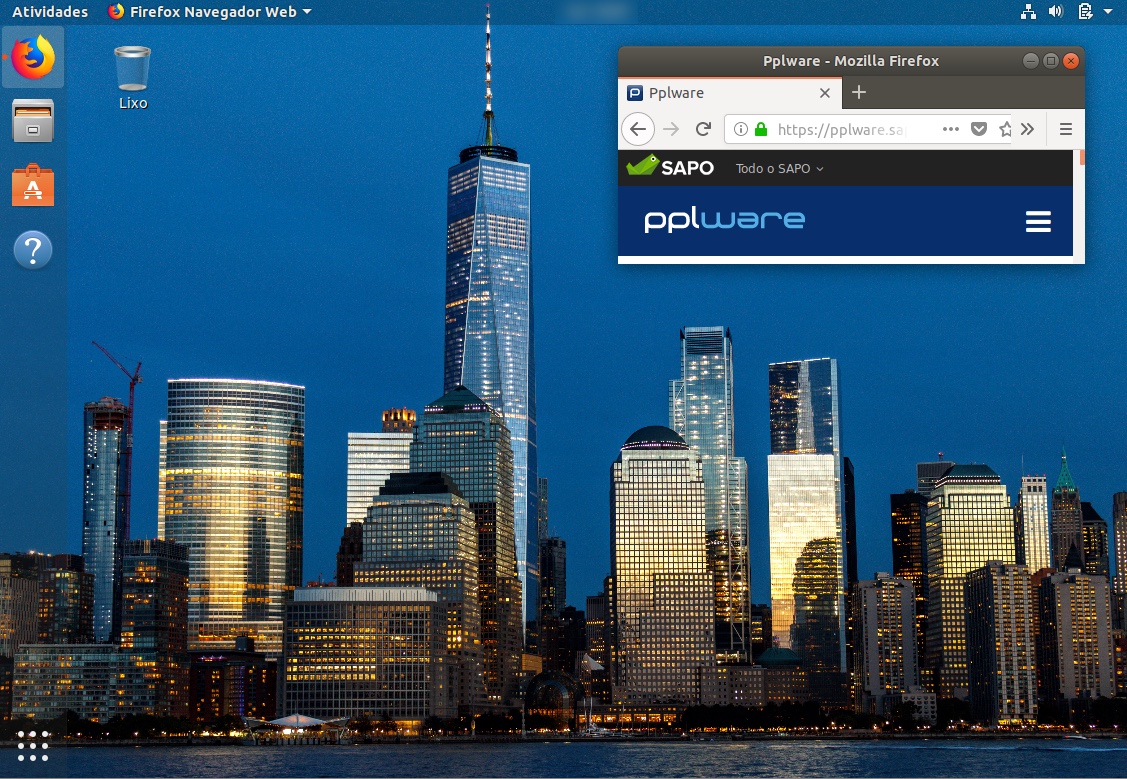Click the SAPO logo

pyautogui.click(x=671, y=167)
